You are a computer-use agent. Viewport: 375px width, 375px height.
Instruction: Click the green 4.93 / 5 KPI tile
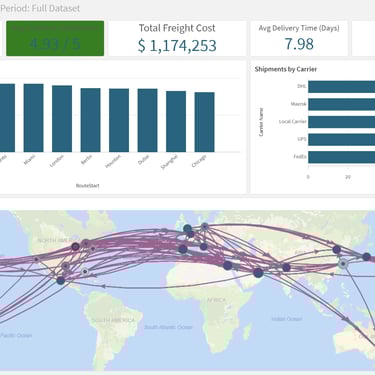coord(55,38)
